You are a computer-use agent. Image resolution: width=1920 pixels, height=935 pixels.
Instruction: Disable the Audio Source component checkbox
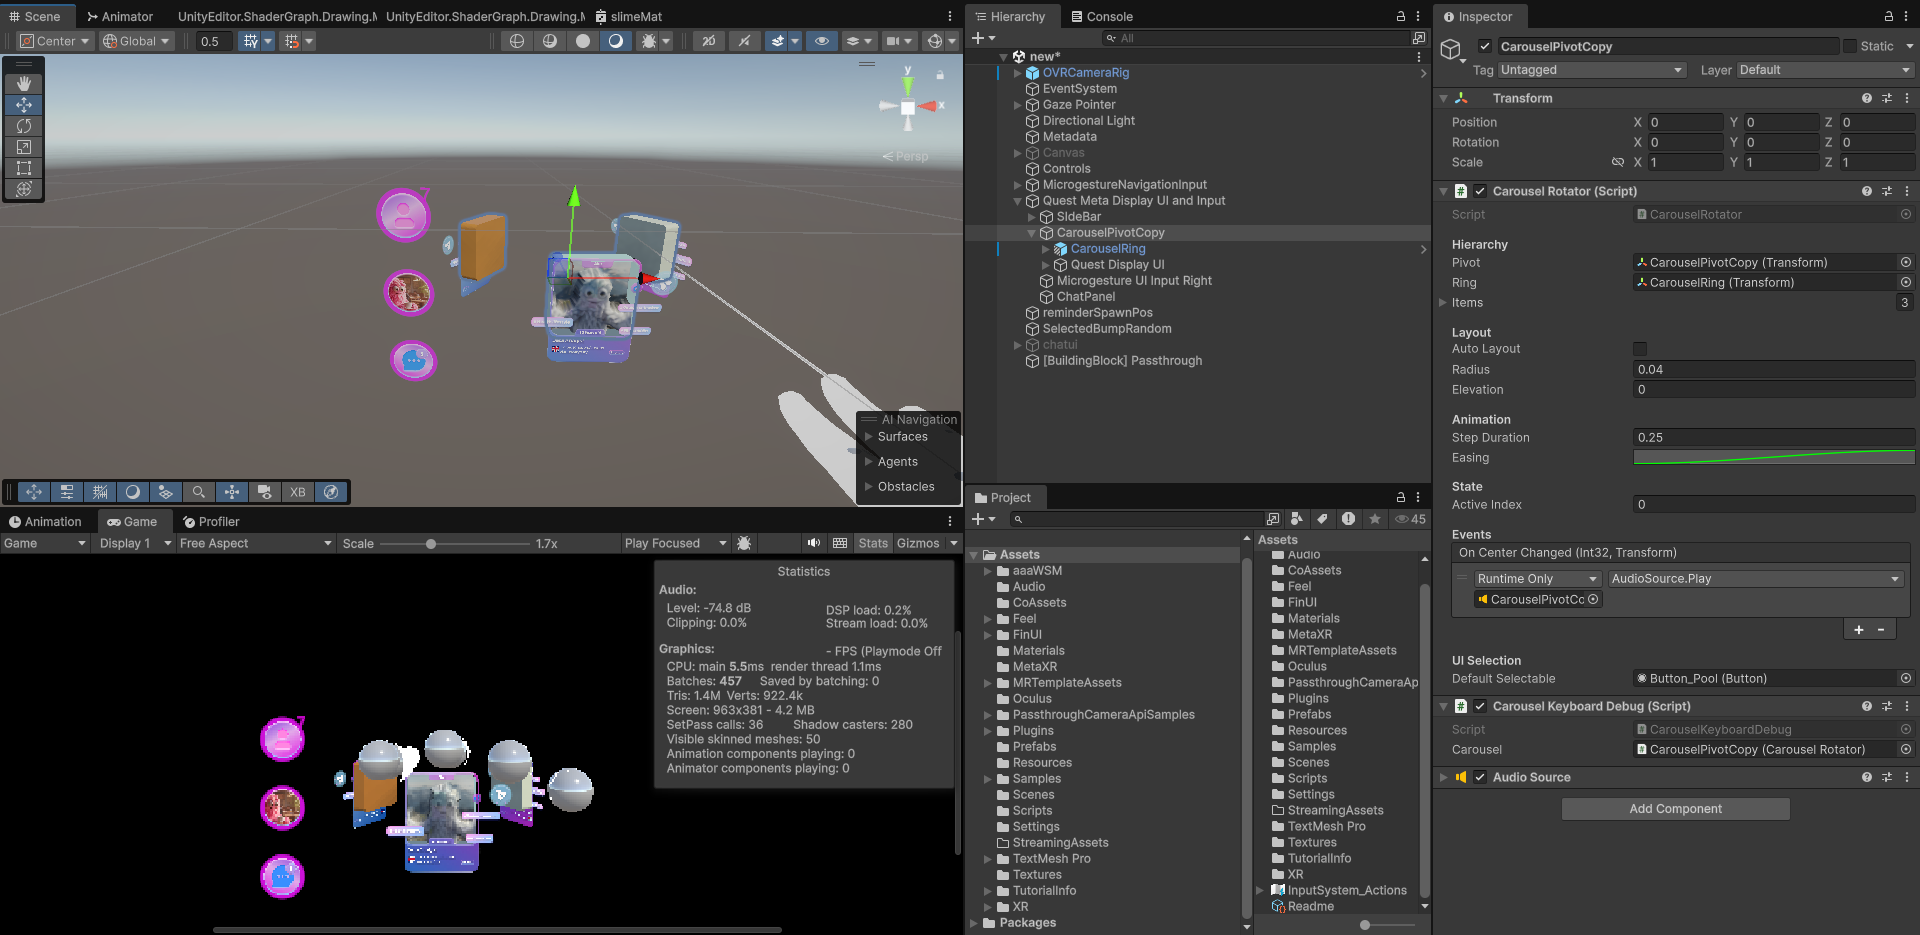(x=1480, y=777)
